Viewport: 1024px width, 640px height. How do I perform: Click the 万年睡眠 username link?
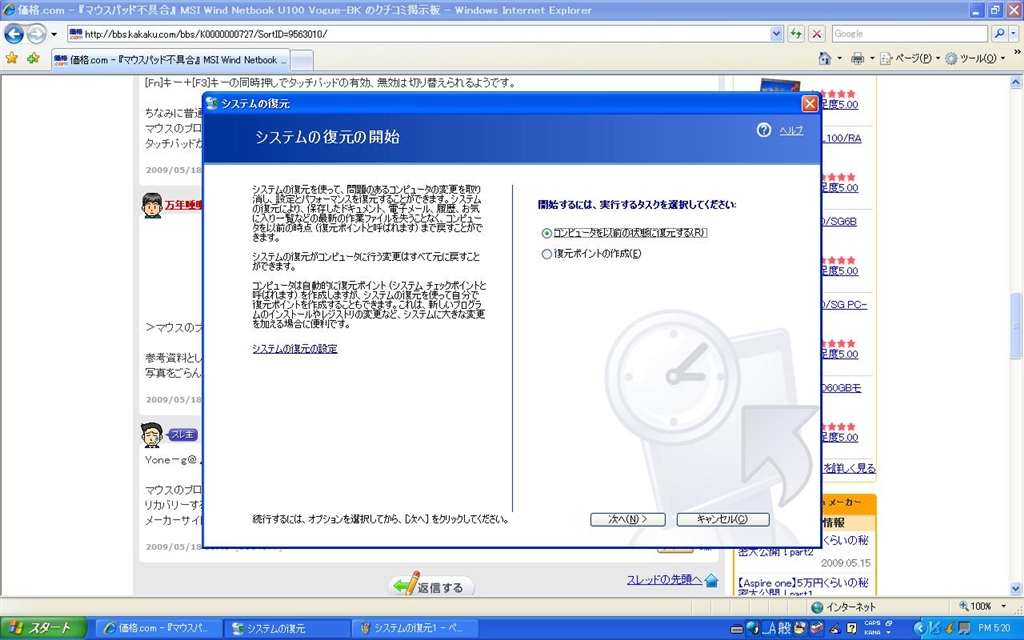pos(184,205)
